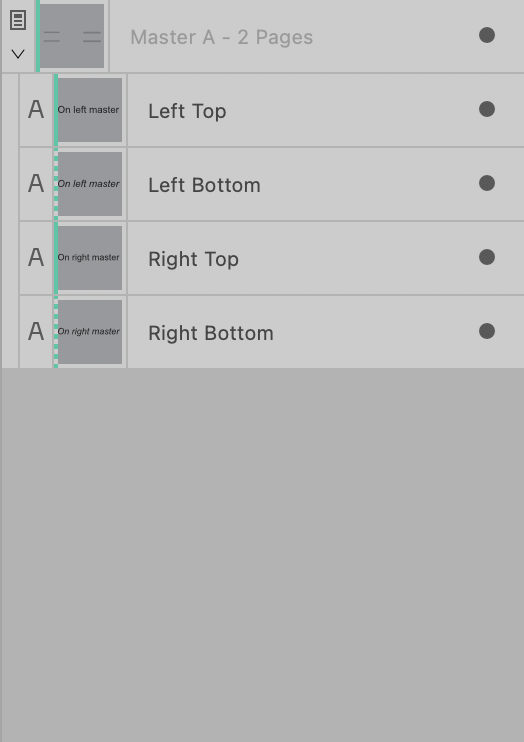Click text type icon of Right Top layer
This screenshot has height=742, width=524.
pyautogui.click(x=36, y=257)
